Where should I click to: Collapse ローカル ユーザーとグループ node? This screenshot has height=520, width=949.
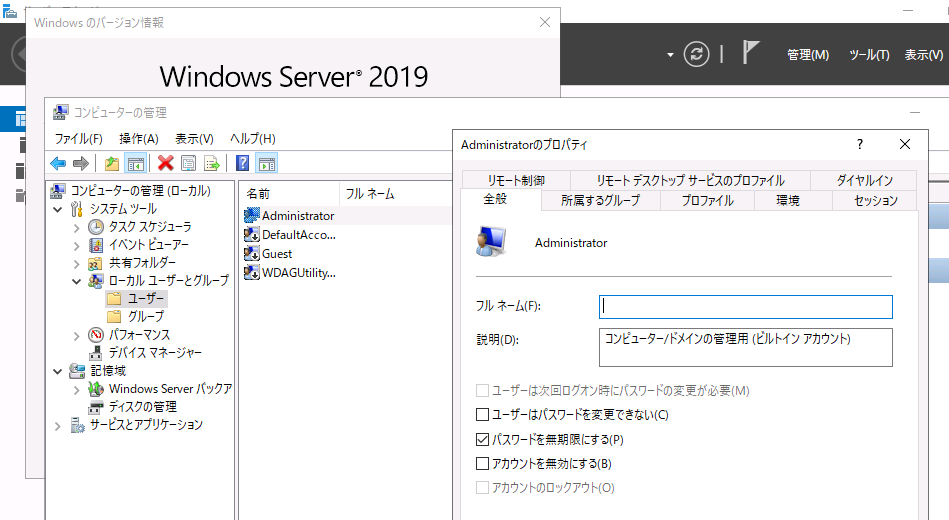[76, 281]
